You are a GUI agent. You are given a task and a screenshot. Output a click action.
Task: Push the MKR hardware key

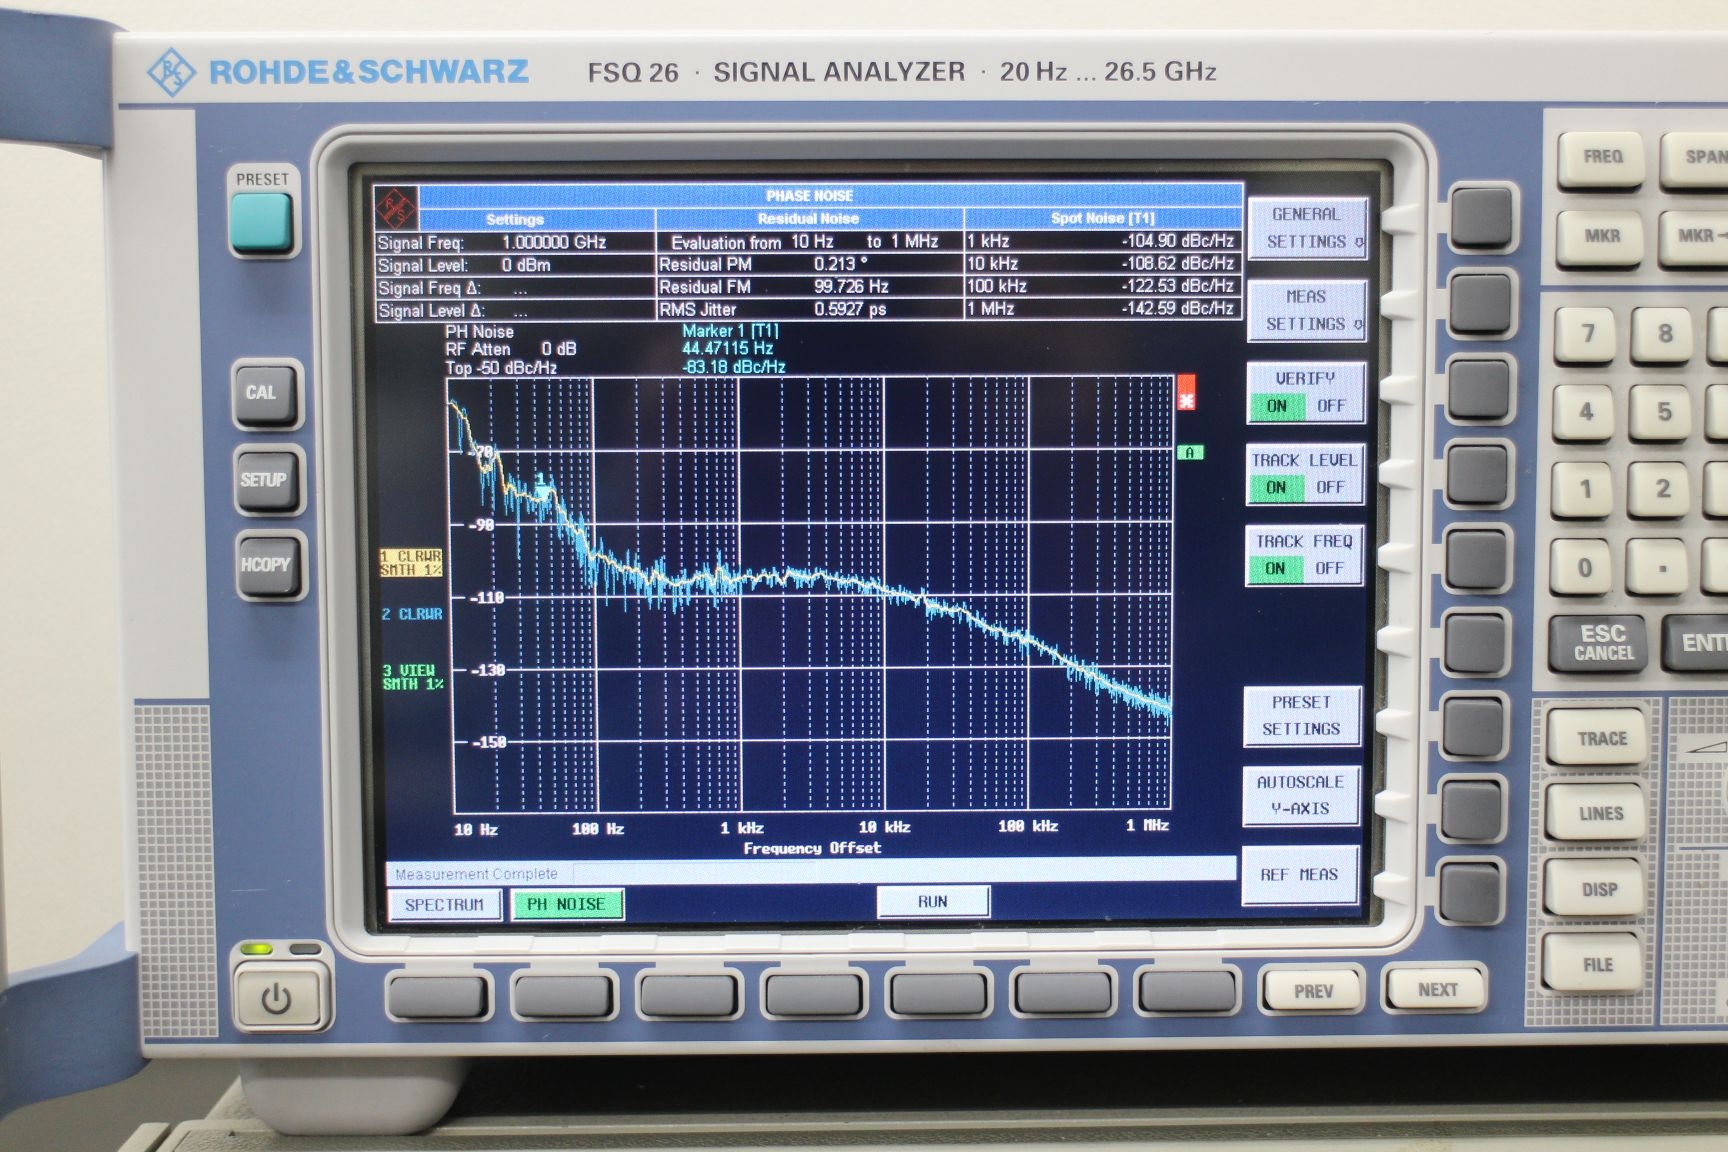click(x=1602, y=237)
